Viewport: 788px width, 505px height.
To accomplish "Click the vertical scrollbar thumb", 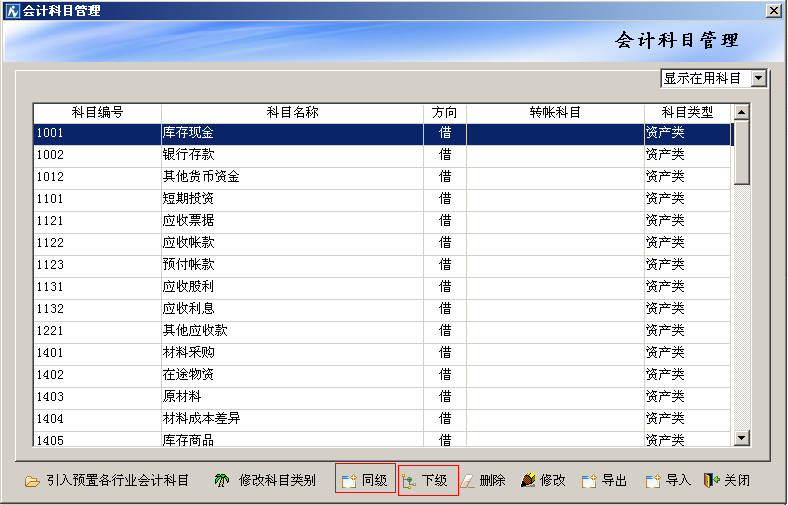I will [742, 152].
